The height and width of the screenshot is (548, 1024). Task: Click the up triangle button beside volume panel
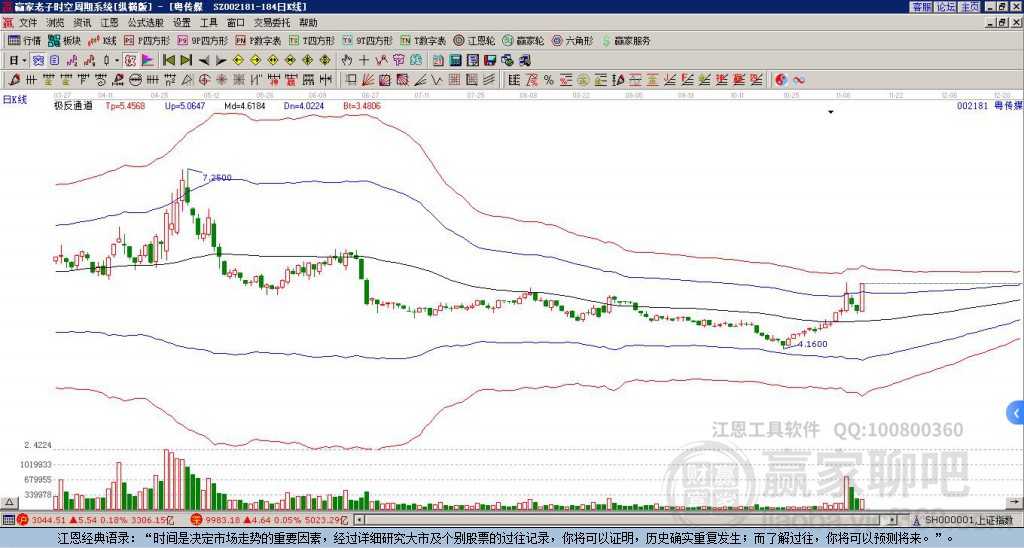tap(8, 502)
